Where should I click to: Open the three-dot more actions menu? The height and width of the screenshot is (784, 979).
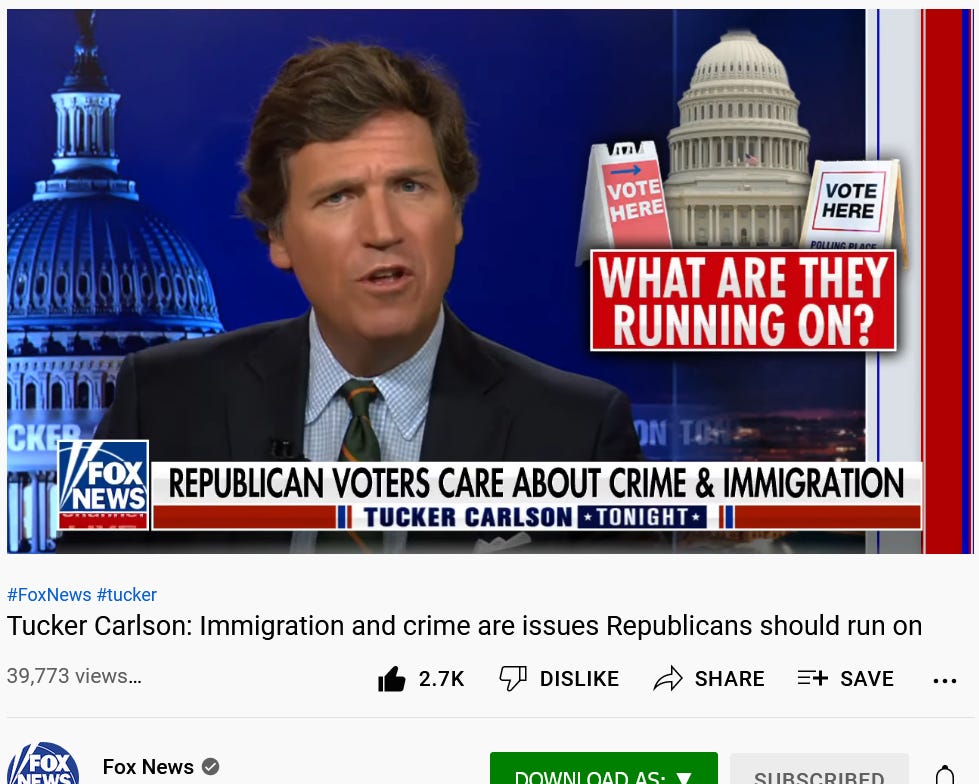point(945,681)
